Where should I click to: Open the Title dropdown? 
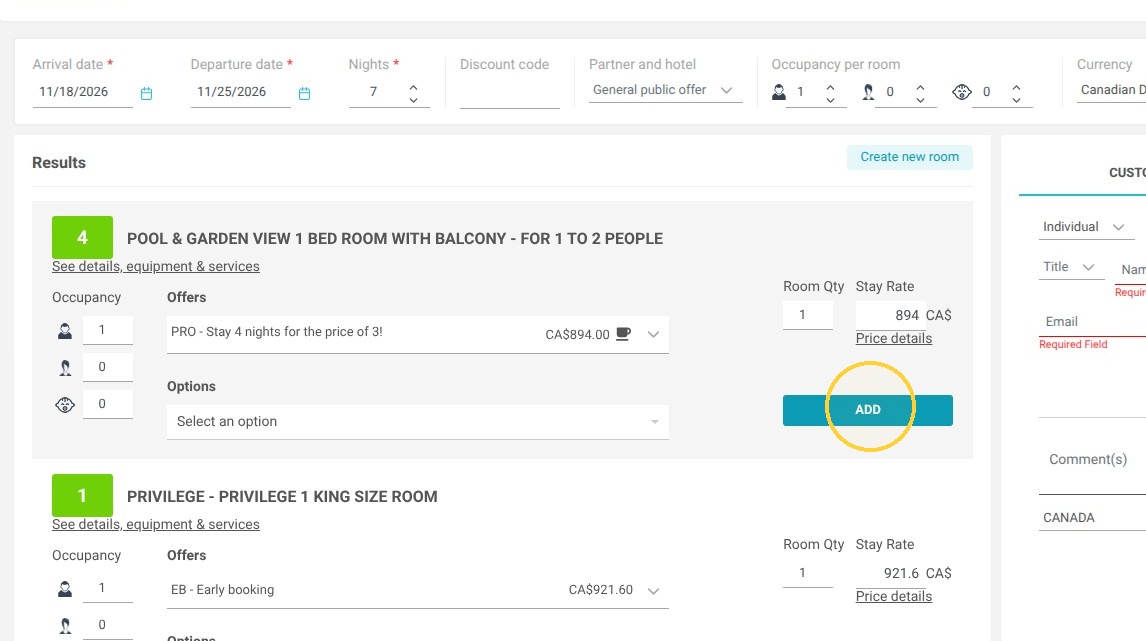pos(1069,268)
